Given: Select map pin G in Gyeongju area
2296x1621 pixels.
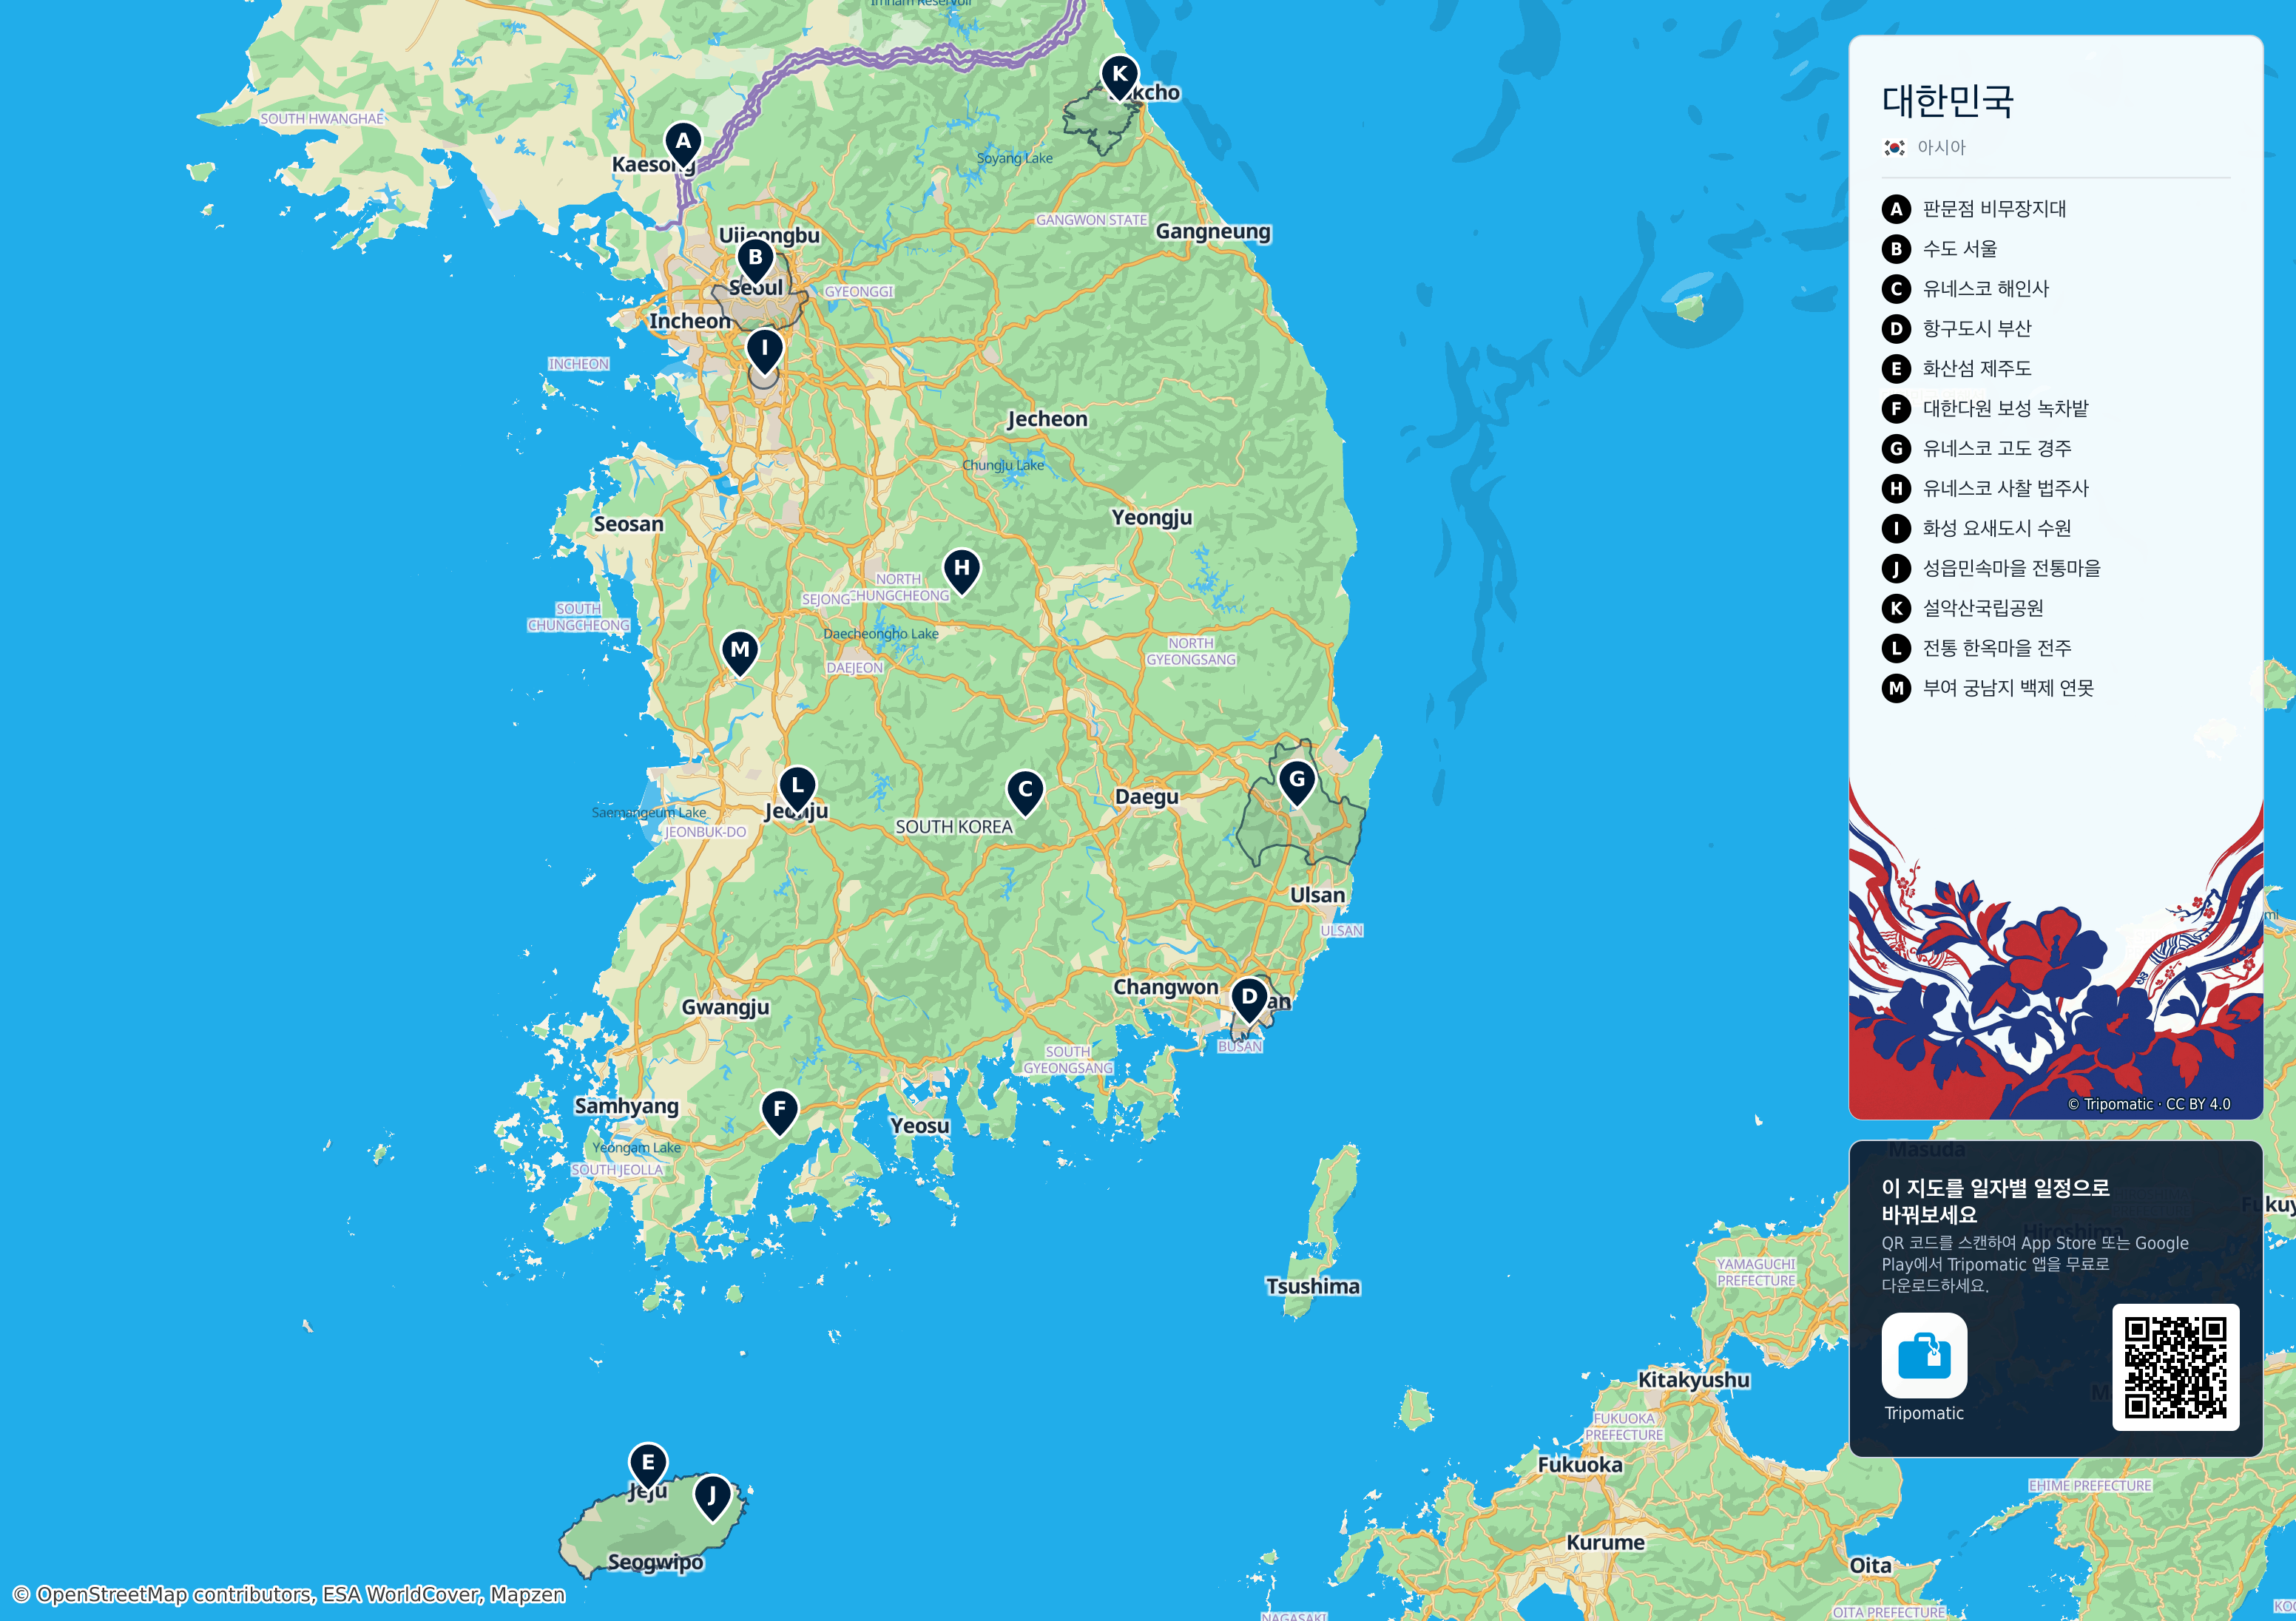Looking at the screenshot, I should tap(1297, 782).
